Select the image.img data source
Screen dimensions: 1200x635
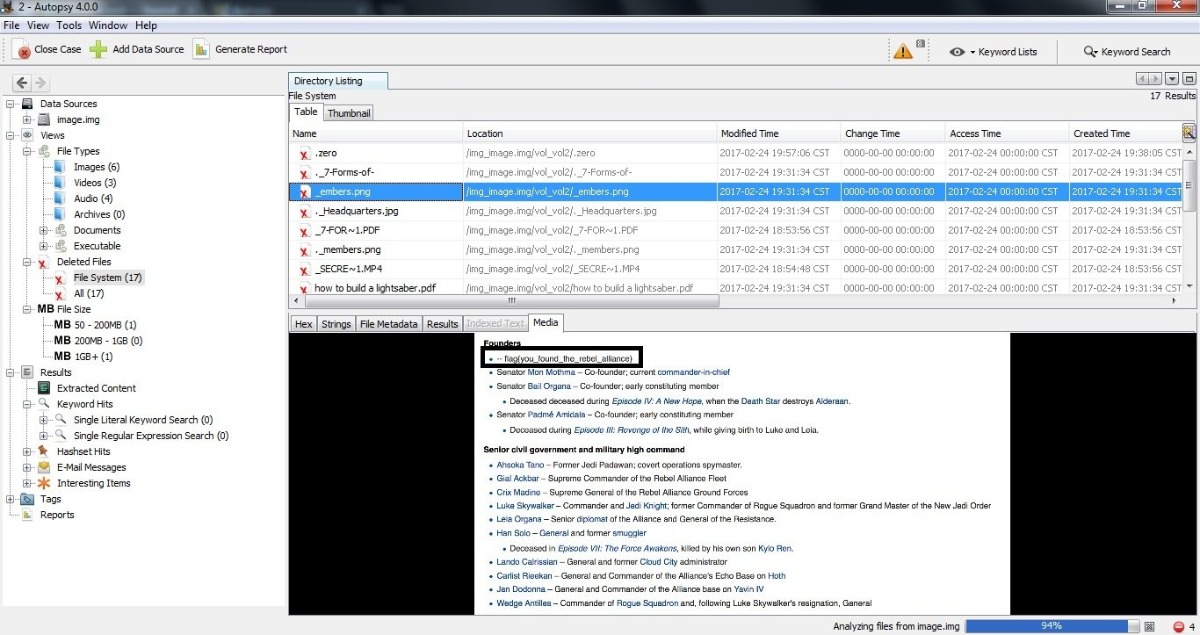(77, 120)
